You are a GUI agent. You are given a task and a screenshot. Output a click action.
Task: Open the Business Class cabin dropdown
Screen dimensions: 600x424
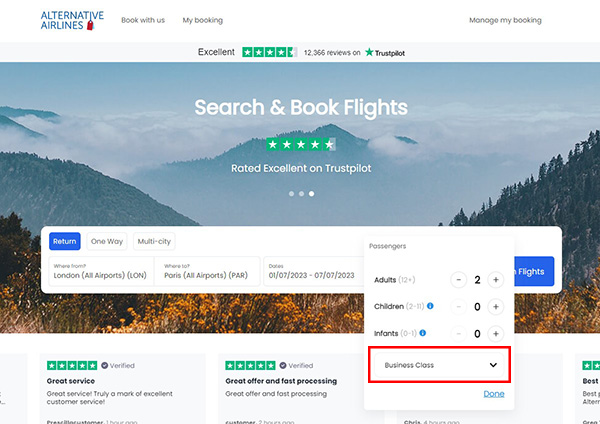point(439,365)
